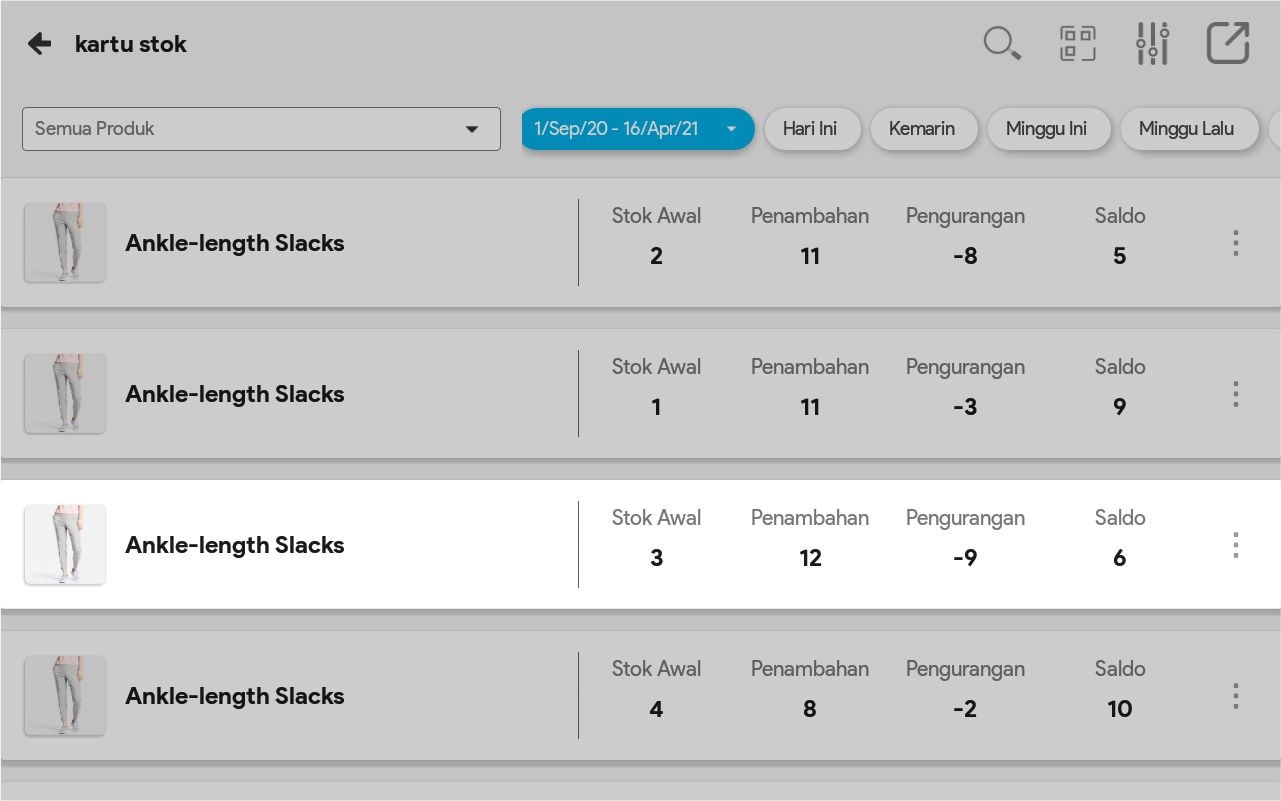Open three-dot menu of first Ankle-length Slacks row
This screenshot has height=801, width=1281.
tap(1236, 243)
